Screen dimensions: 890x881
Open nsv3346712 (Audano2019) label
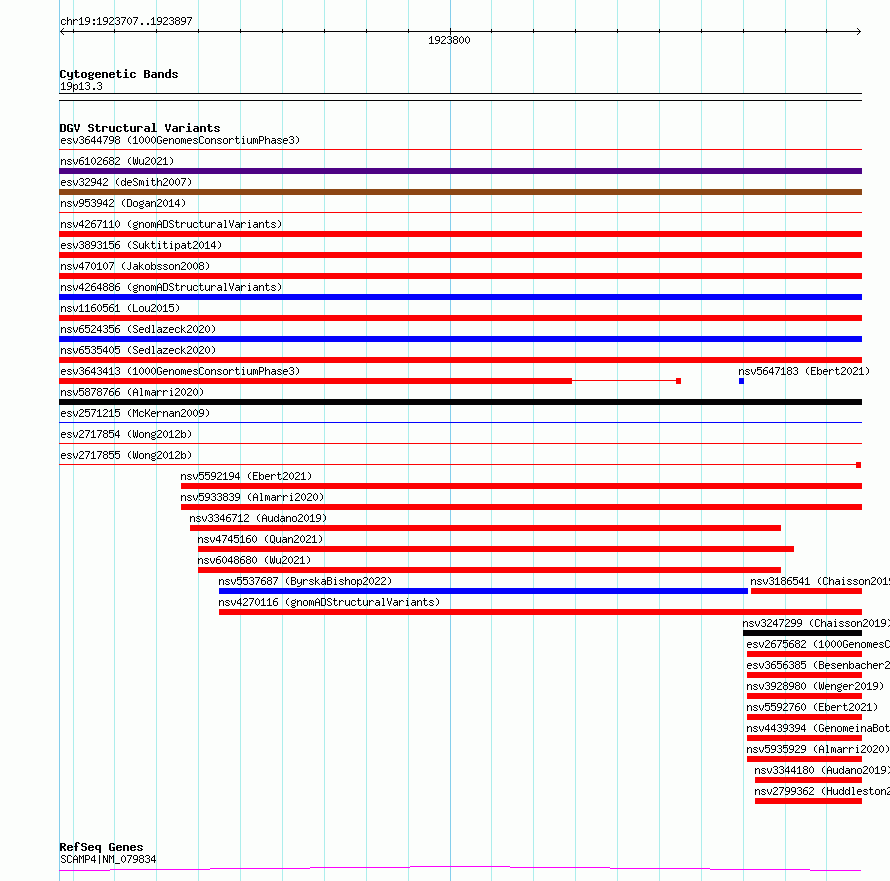[258, 518]
